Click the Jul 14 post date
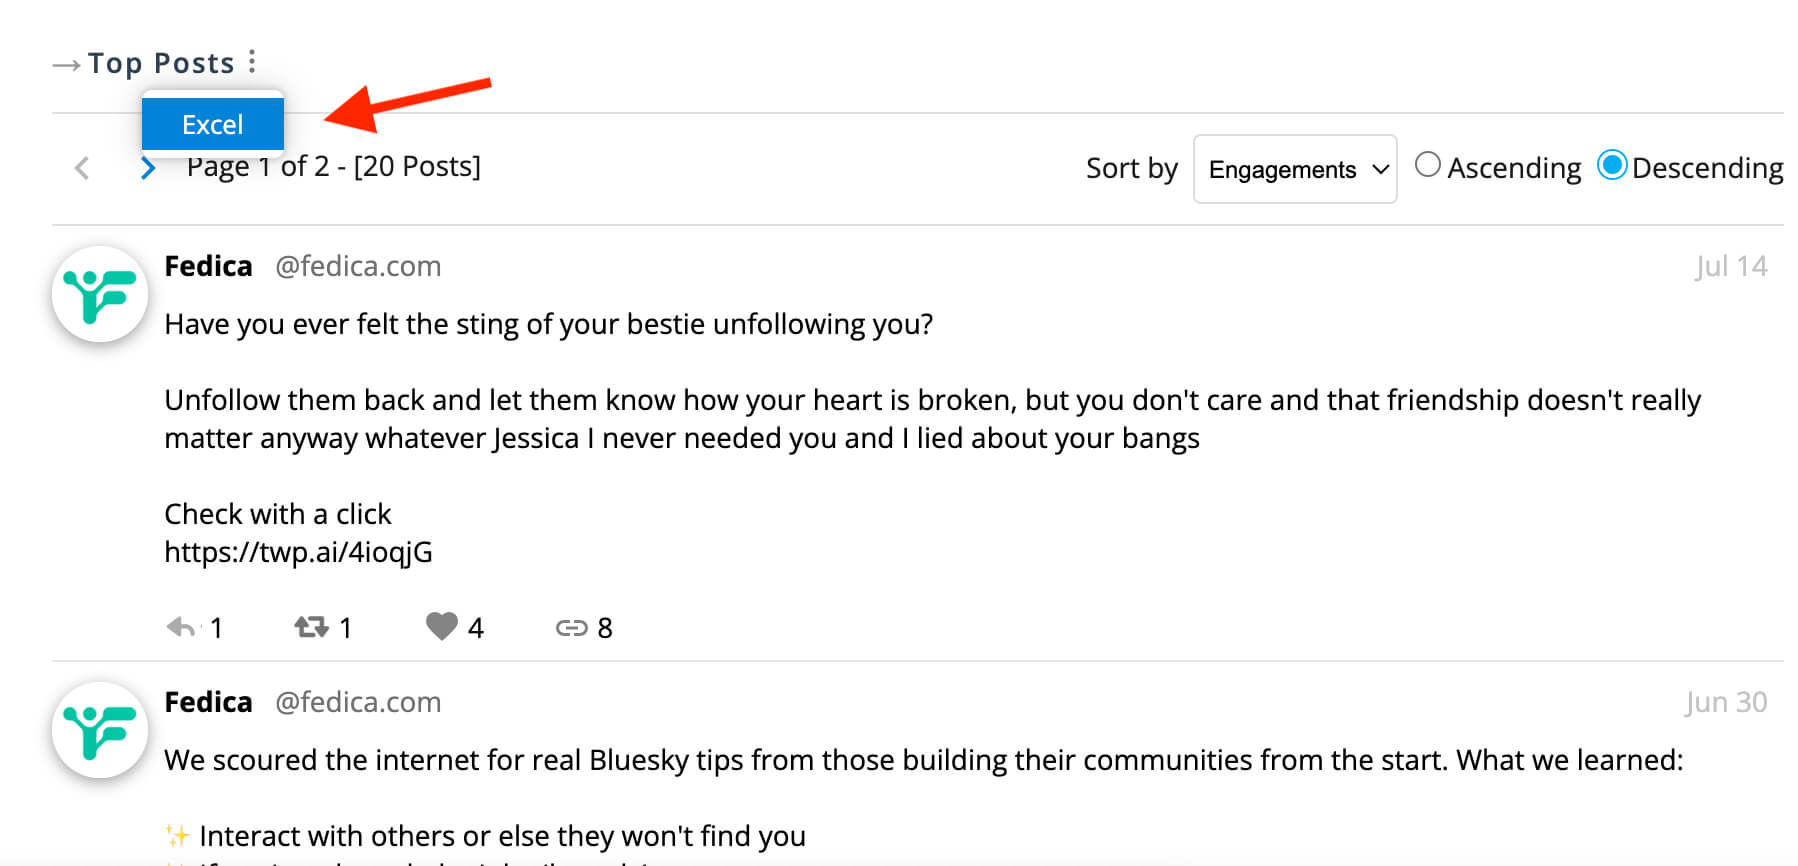This screenshot has width=1798, height=866. pos(1731,266)
